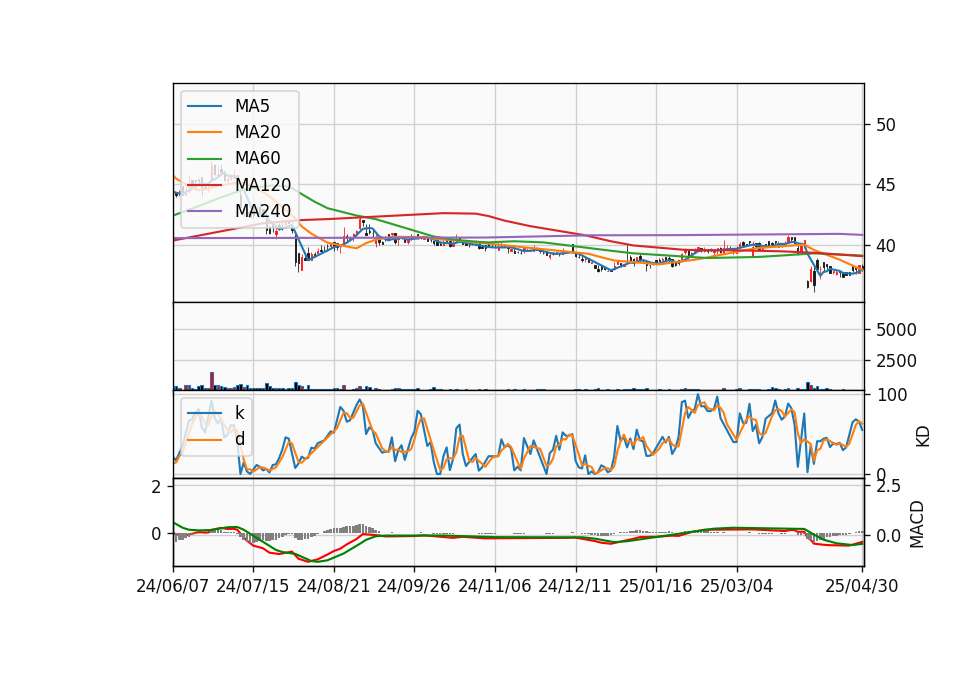960x690 pixels.
Task: Click the MA120 legend label
Action: (263, 184)
